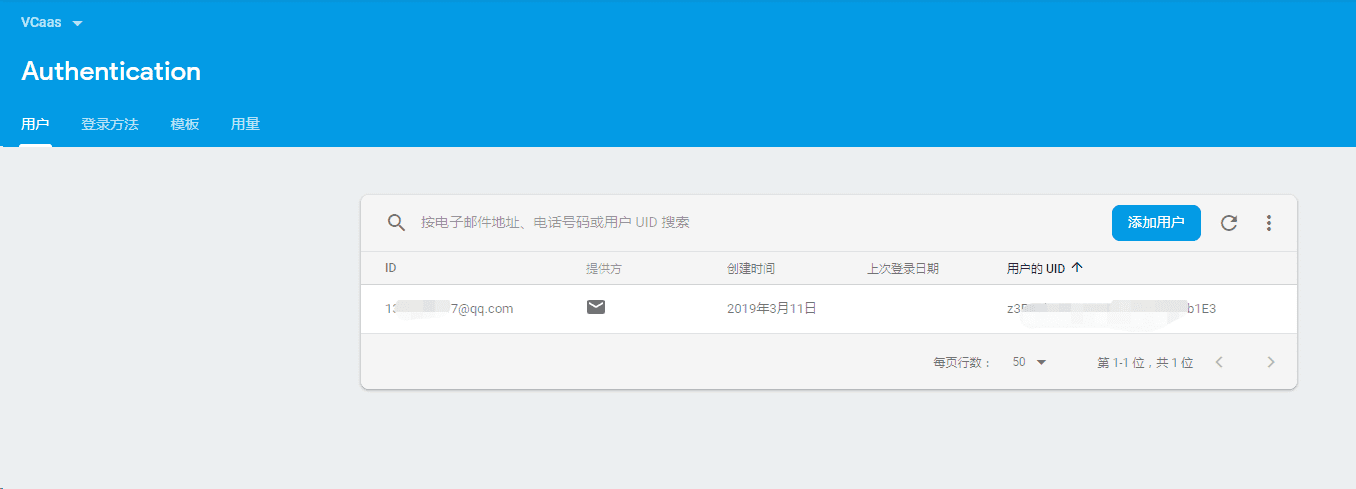1356x489 pixels.
Task: Click the email provider envelope icon
Action: coord(596,307)
